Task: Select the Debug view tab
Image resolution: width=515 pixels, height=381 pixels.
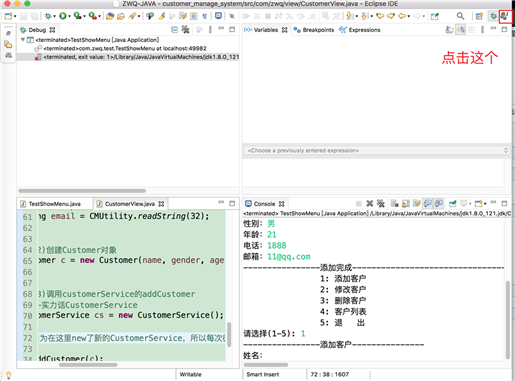Action: tap(37, 30)
